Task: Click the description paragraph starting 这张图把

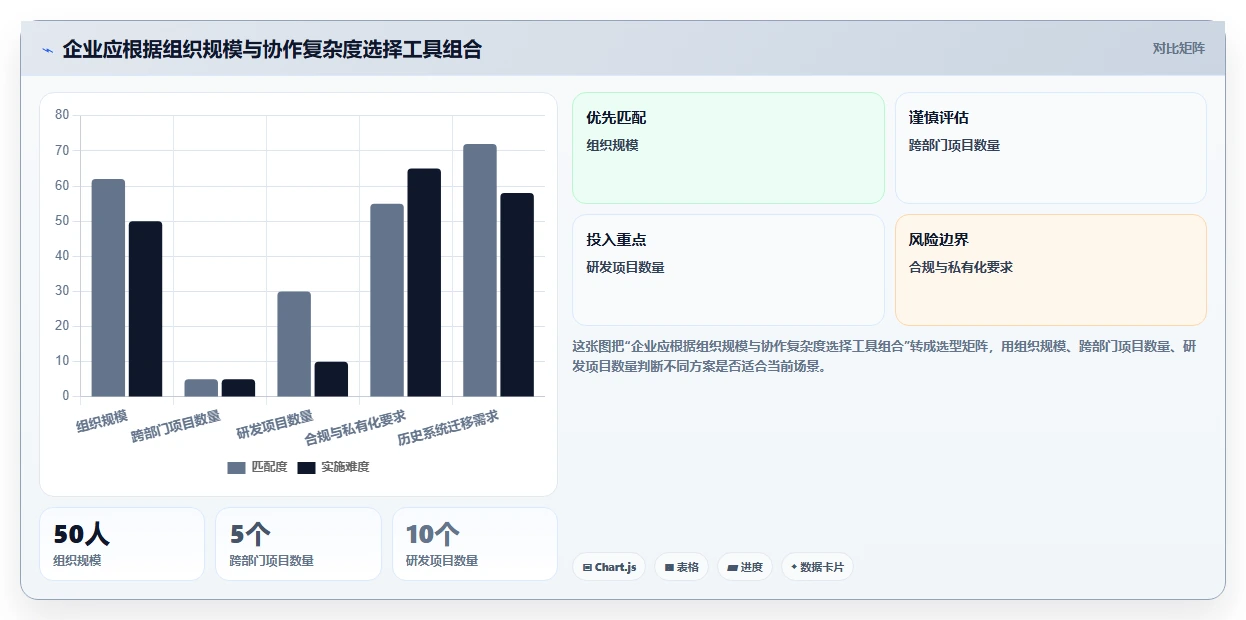Action: pos(884,356)
